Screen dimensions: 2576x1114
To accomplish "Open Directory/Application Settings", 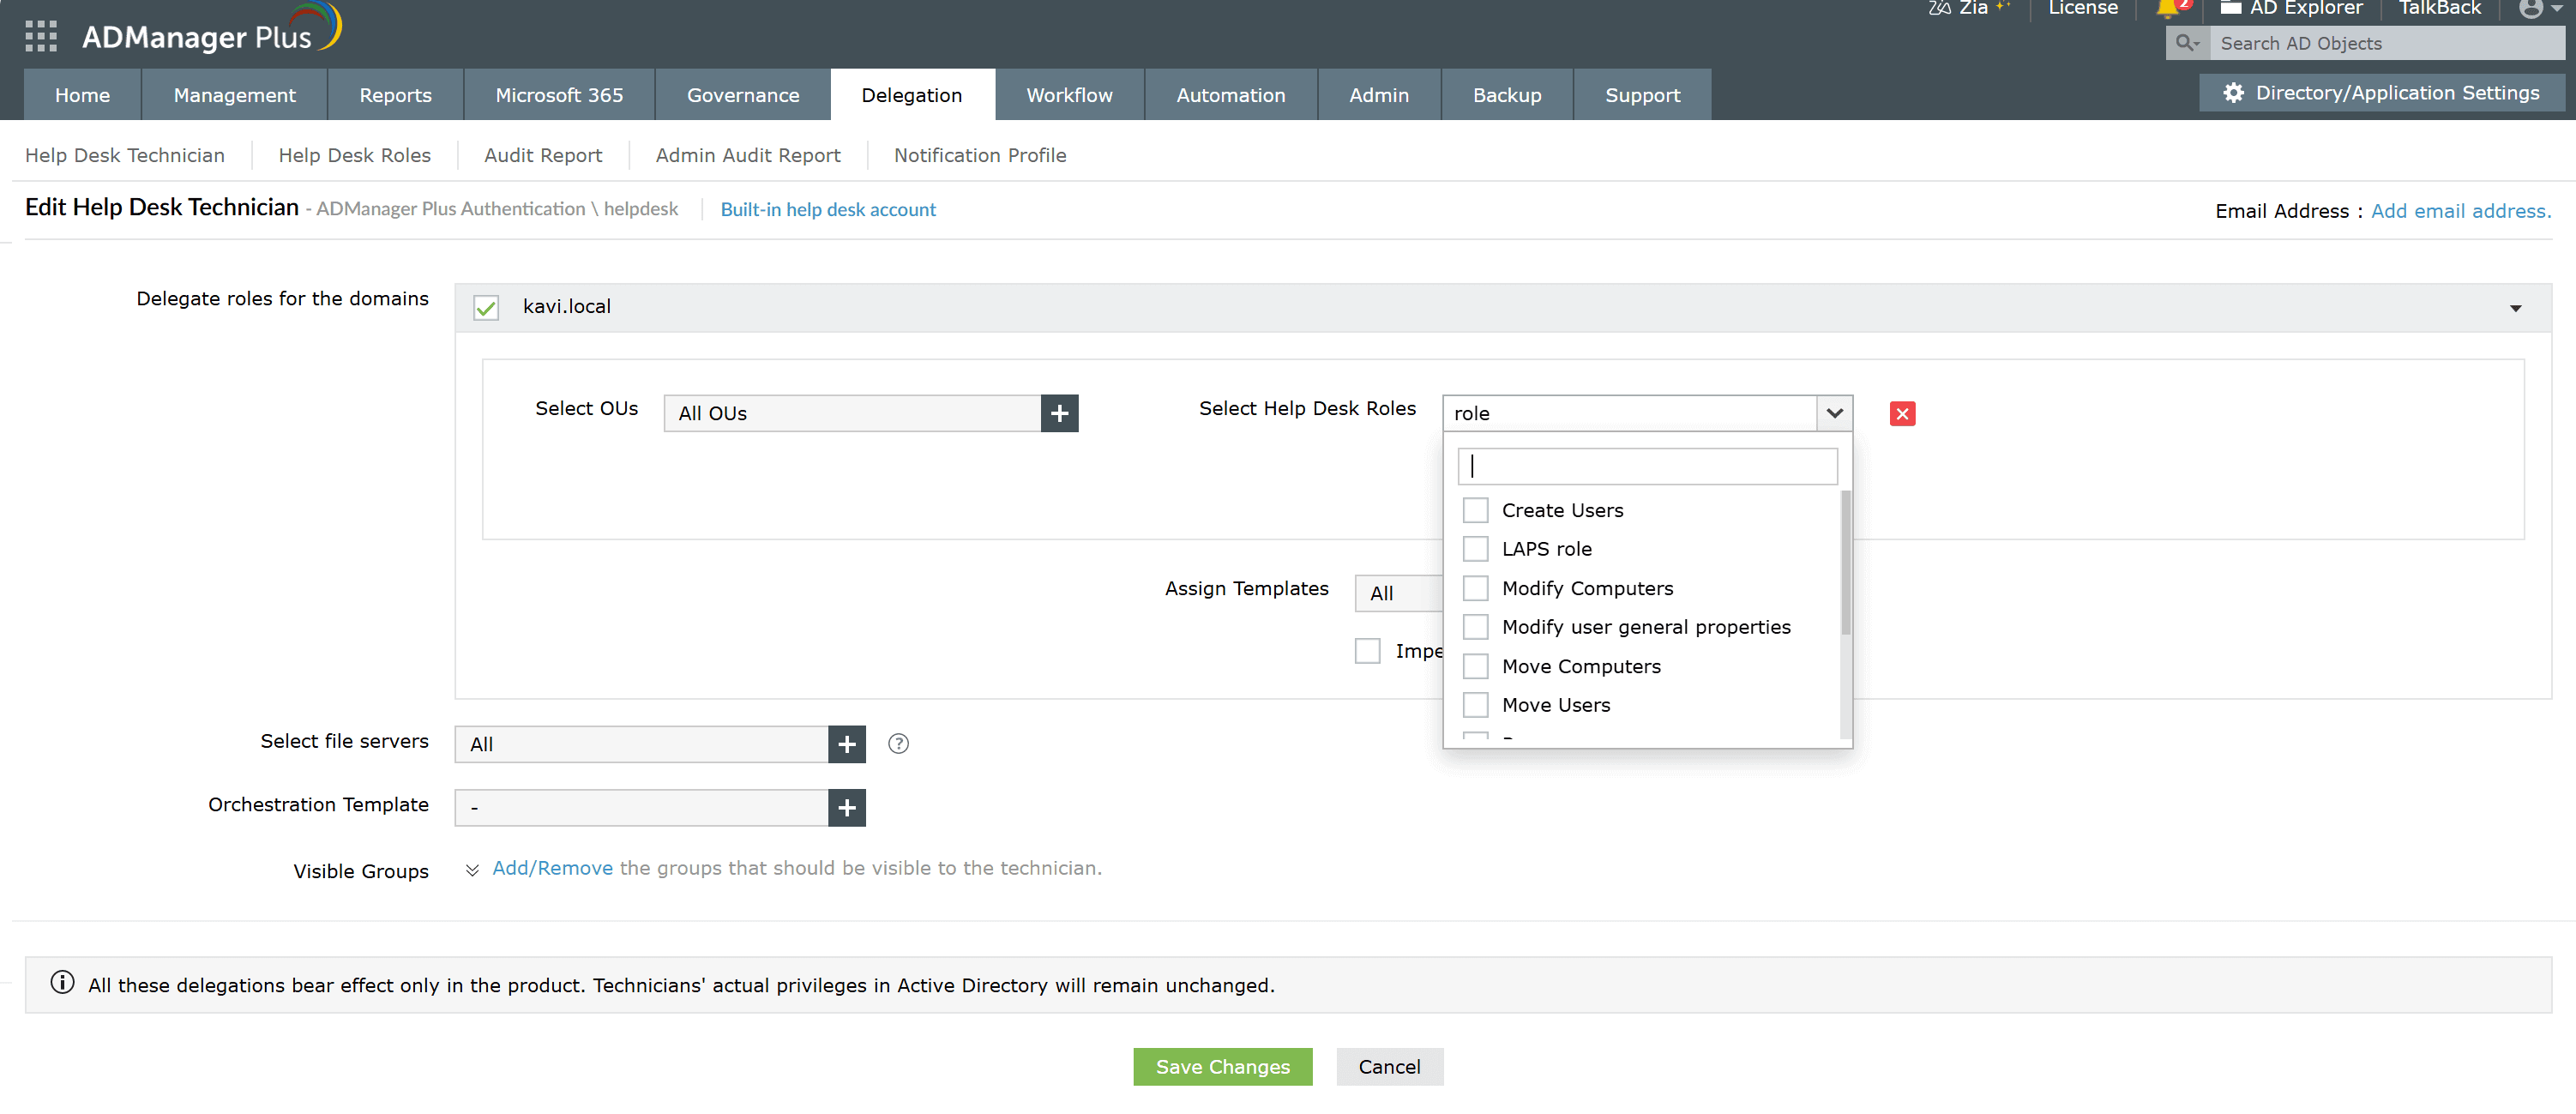I will [x=2381, y=92].
